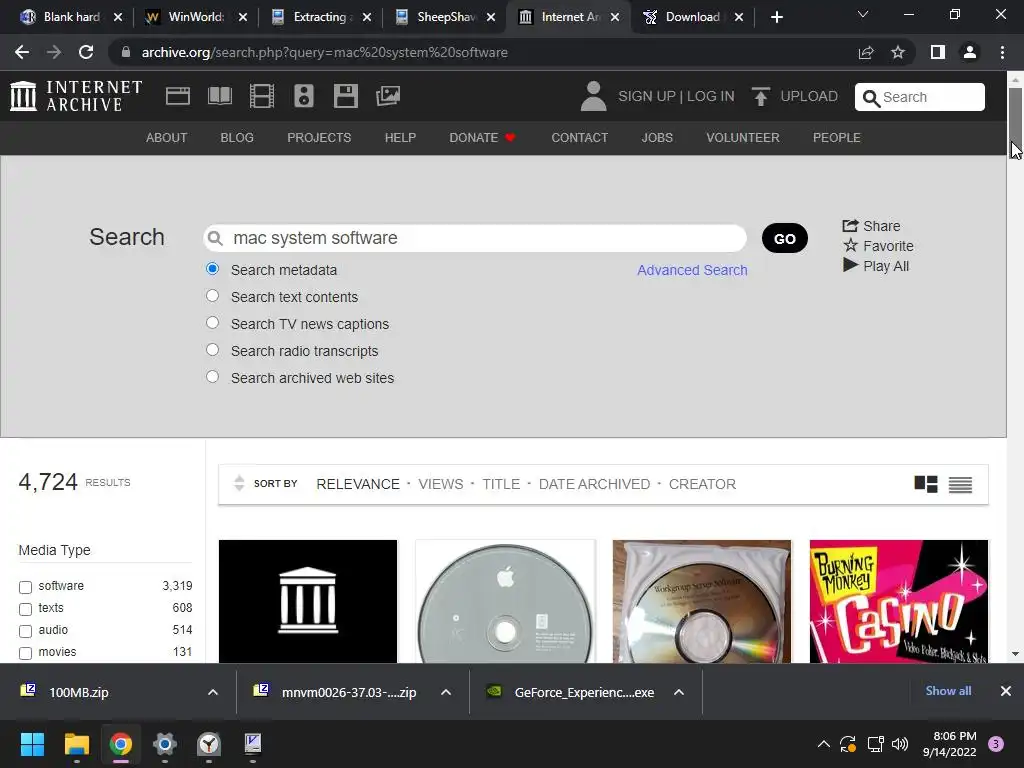Open Chrome tab search chevron
This screenshot has width=1024, height=768.
tap(863, 14)
